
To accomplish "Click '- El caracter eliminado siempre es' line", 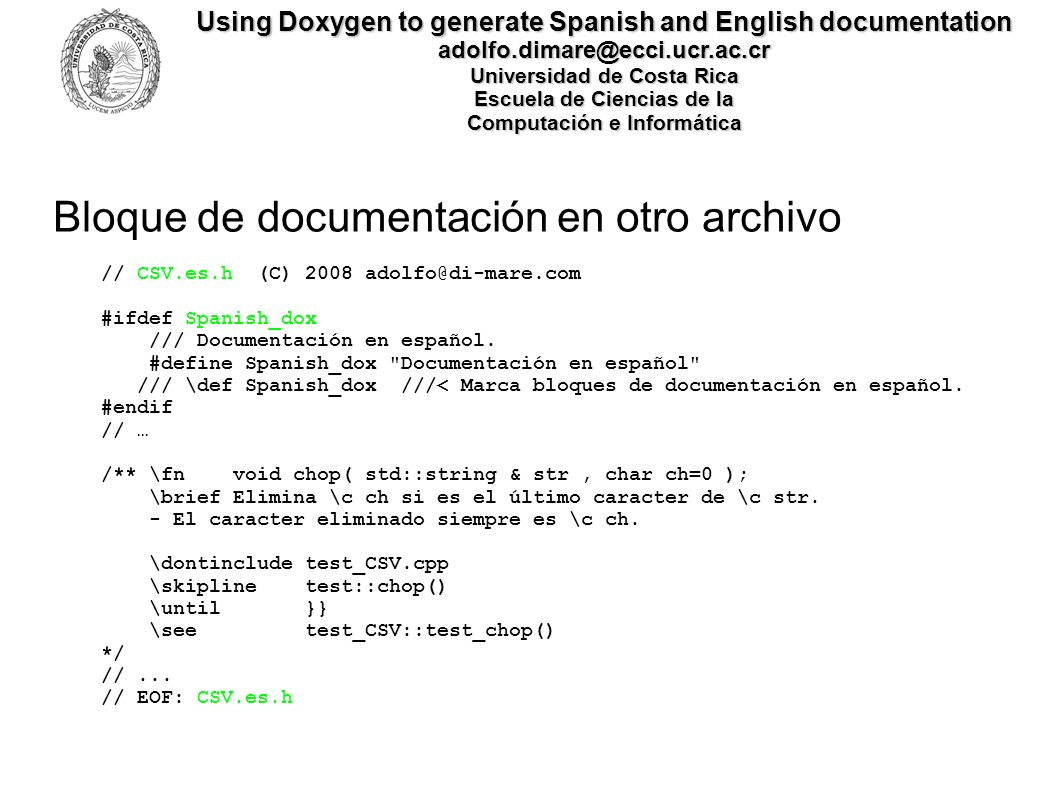I will [394, 520].
